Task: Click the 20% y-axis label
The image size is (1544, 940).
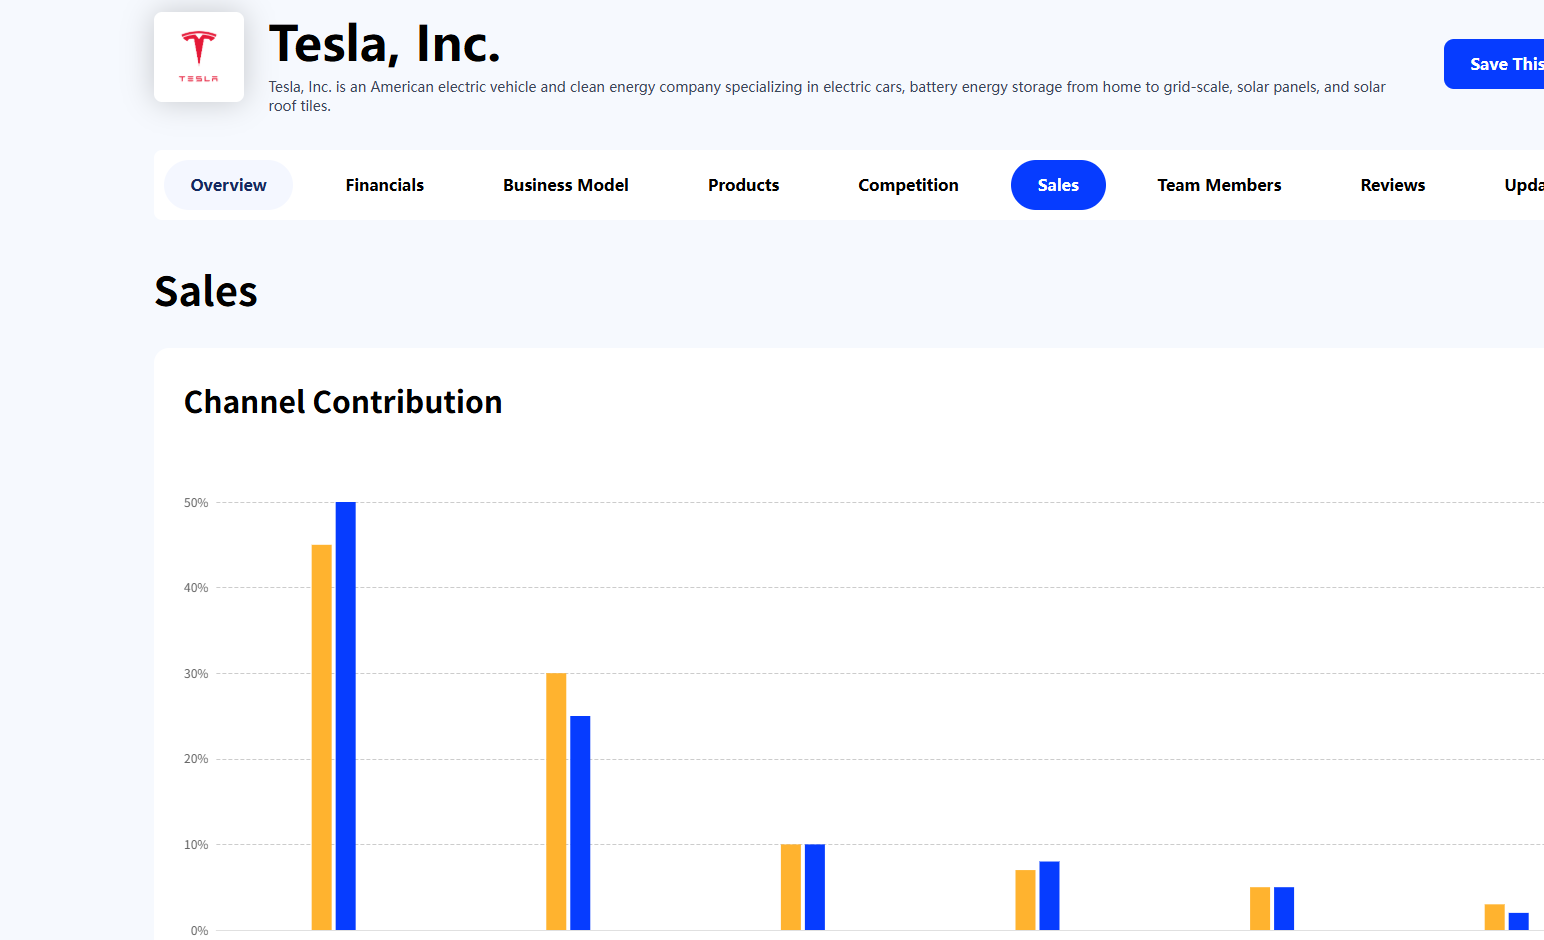Action: coord(196,759)
